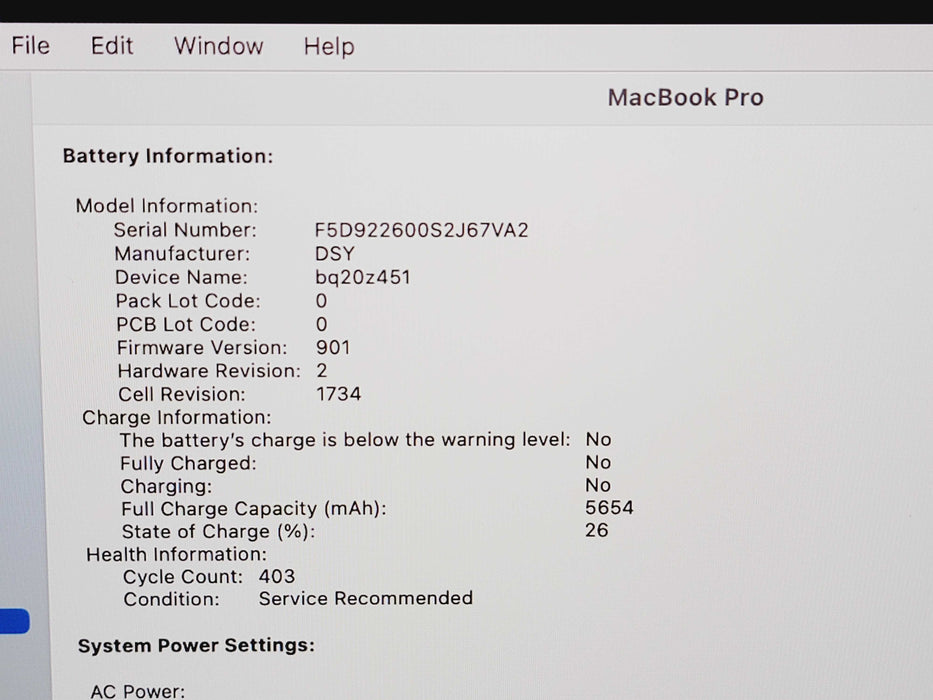Click the Serial Number label
Viewport: 933px width, 700px height.
(186, 230)
